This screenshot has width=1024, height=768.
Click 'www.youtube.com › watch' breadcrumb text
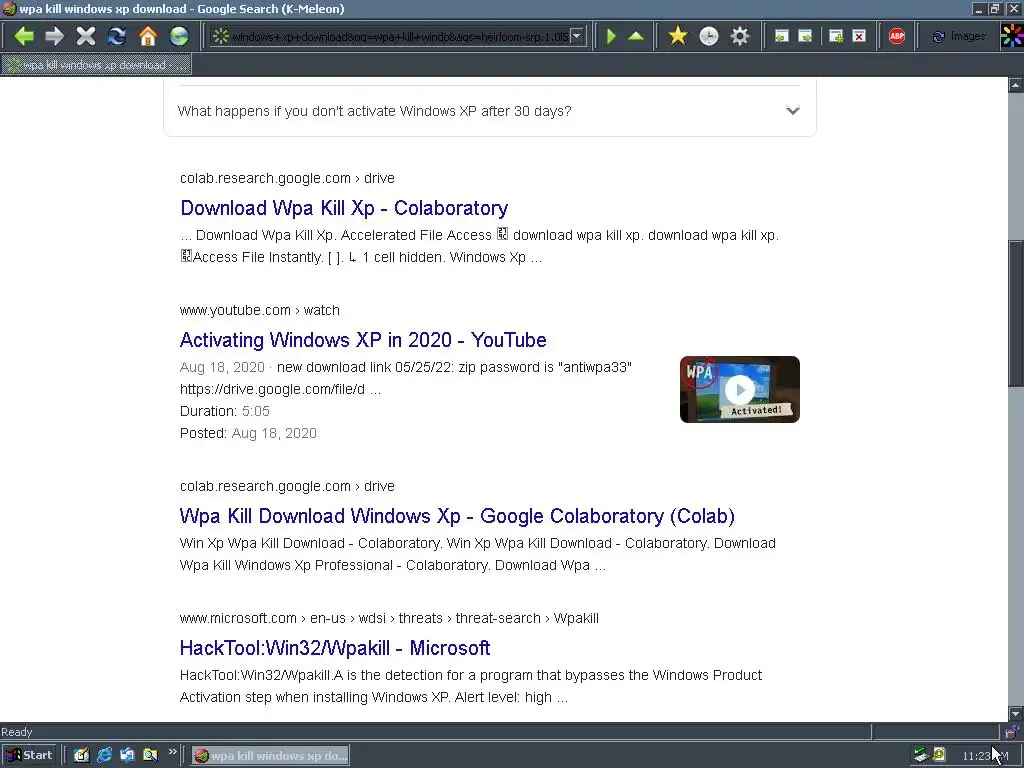[260, 310]
